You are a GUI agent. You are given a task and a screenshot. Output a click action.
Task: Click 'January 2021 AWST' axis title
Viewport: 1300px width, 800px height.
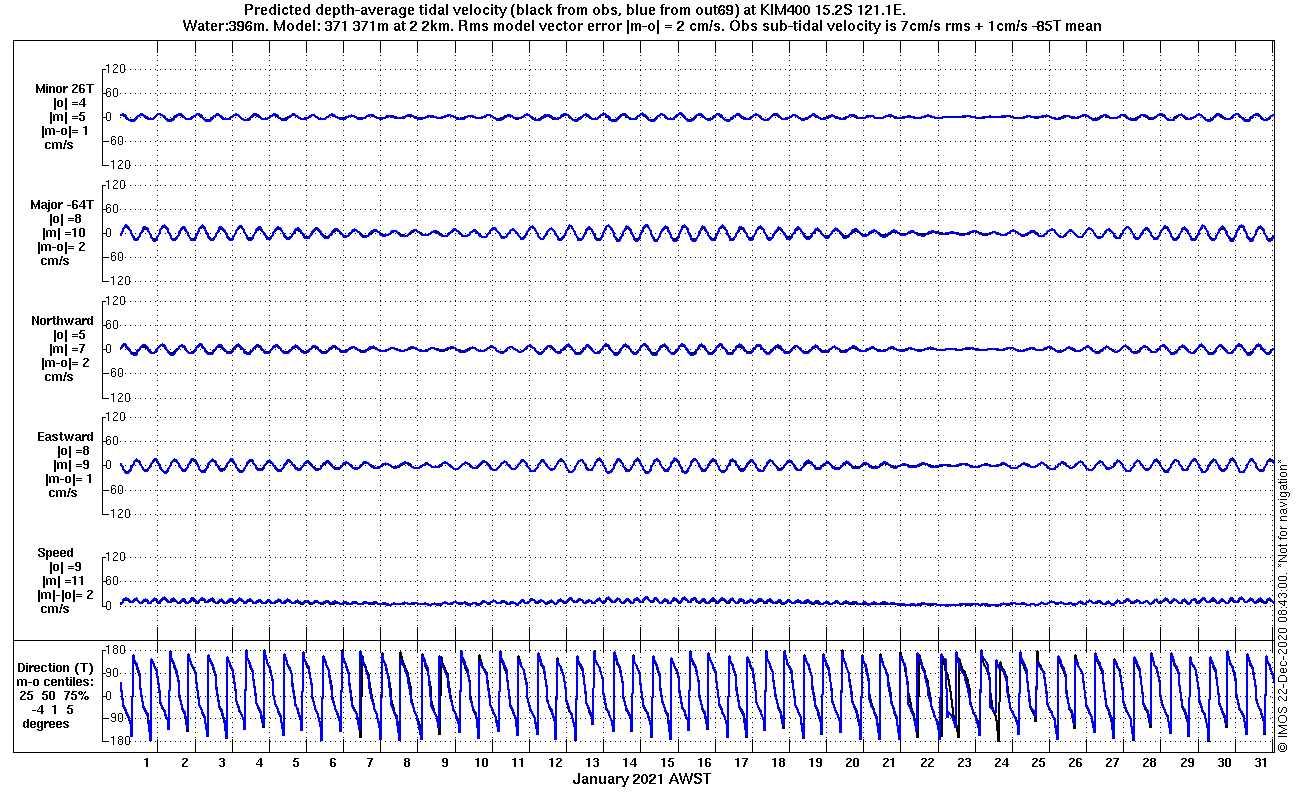tap(642, 779)
